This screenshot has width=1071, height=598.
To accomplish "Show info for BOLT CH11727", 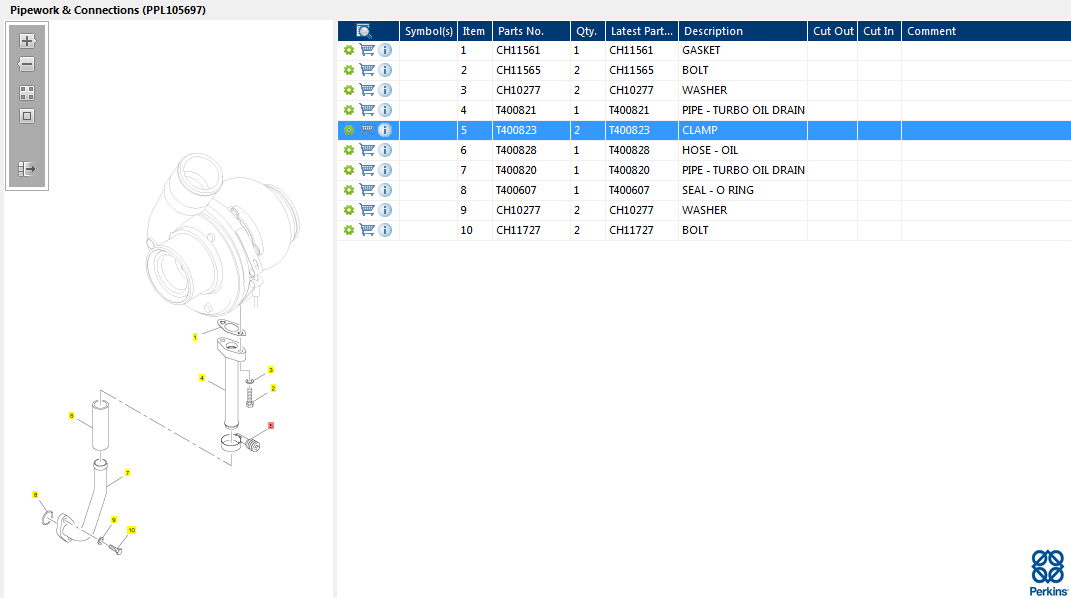I will pos(385,230).
